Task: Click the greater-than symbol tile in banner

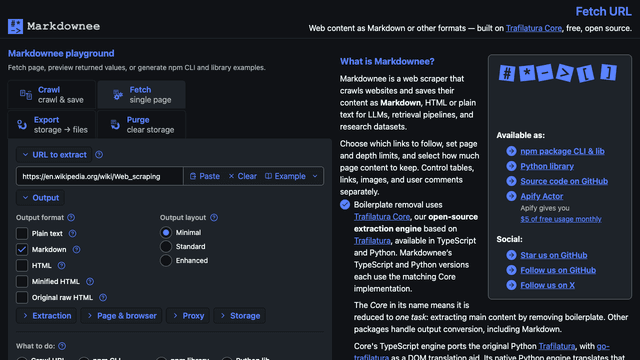Action: click(565, 73)
